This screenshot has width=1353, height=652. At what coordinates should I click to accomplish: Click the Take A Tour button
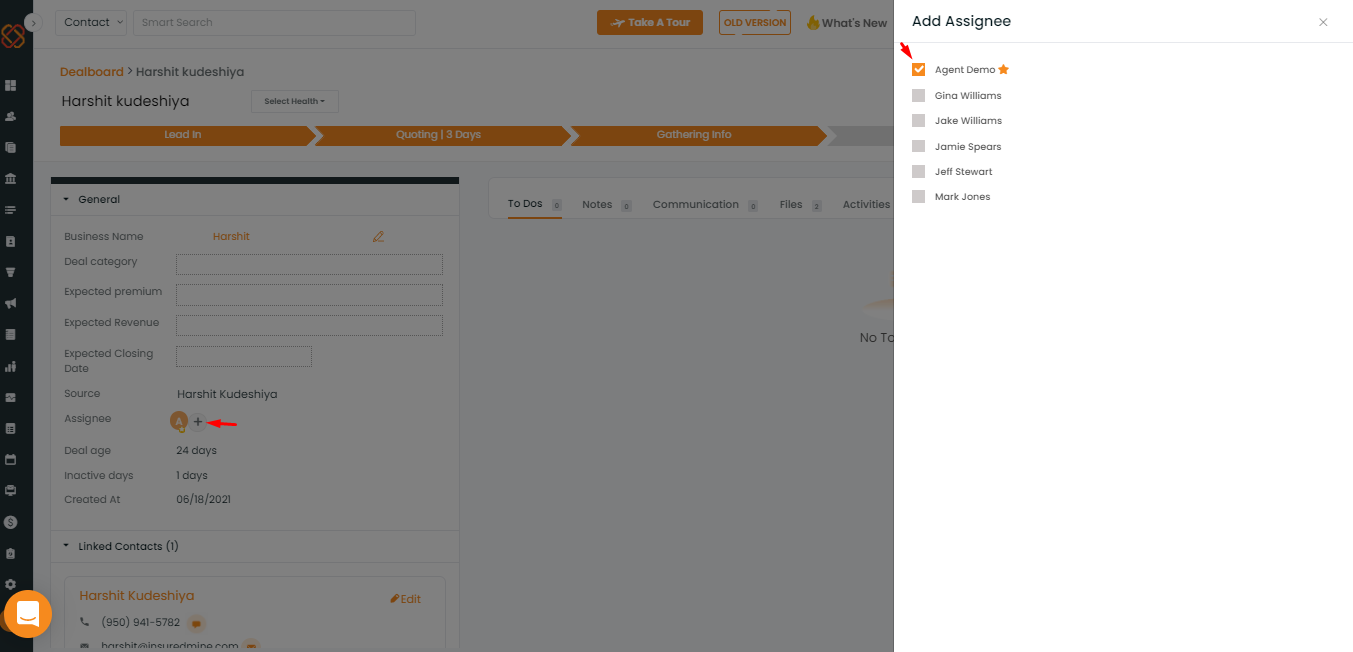click(650, 22)
